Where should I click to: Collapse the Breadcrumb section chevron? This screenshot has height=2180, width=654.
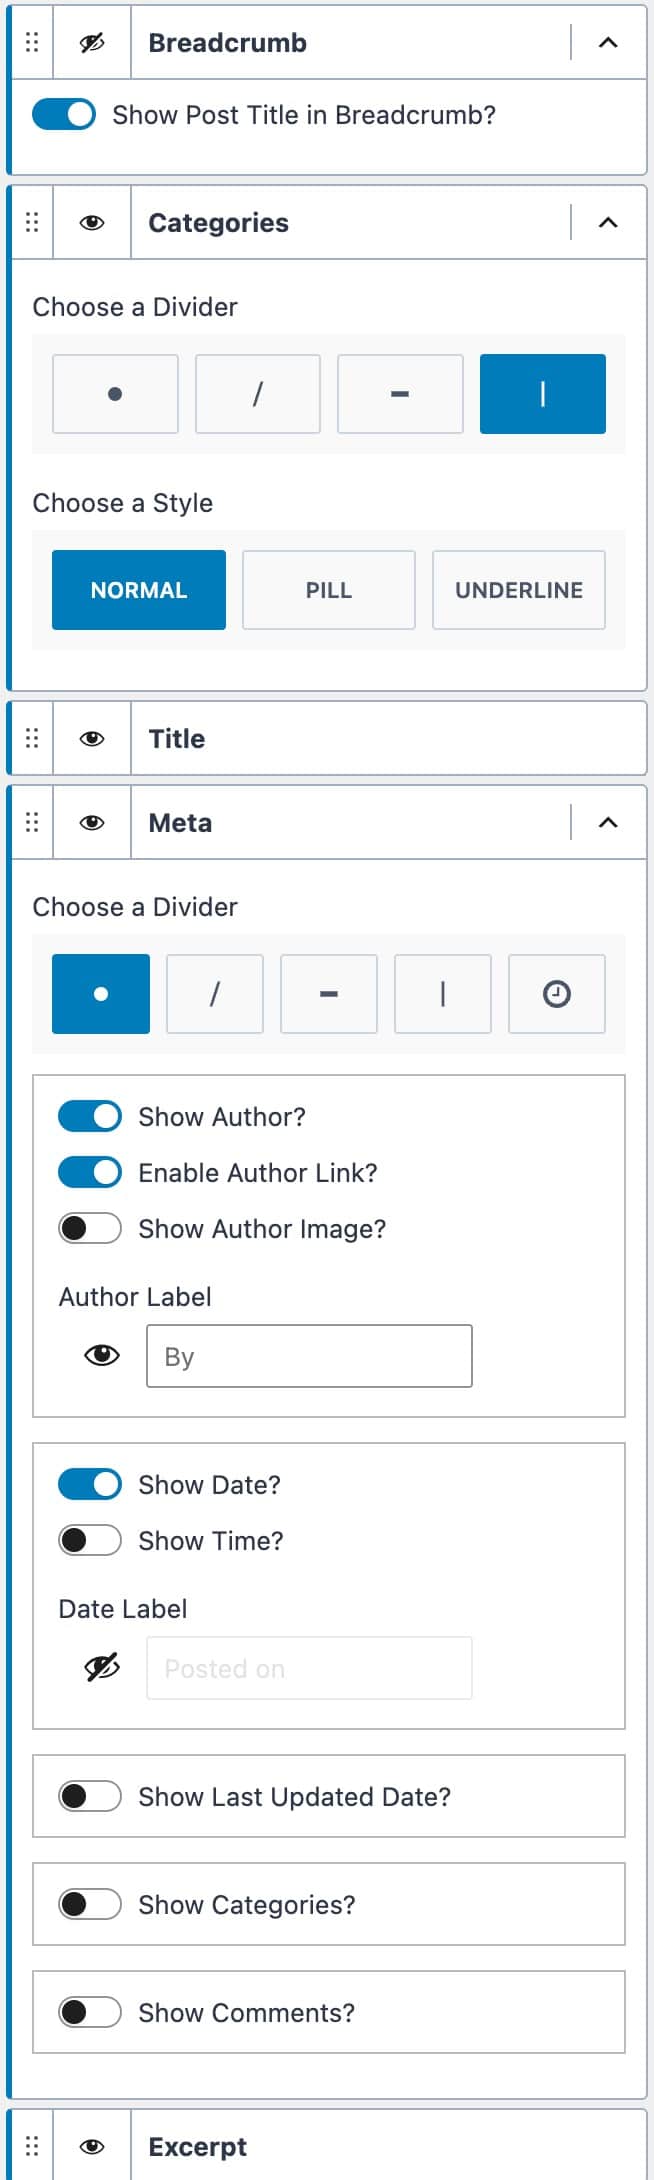608,42
